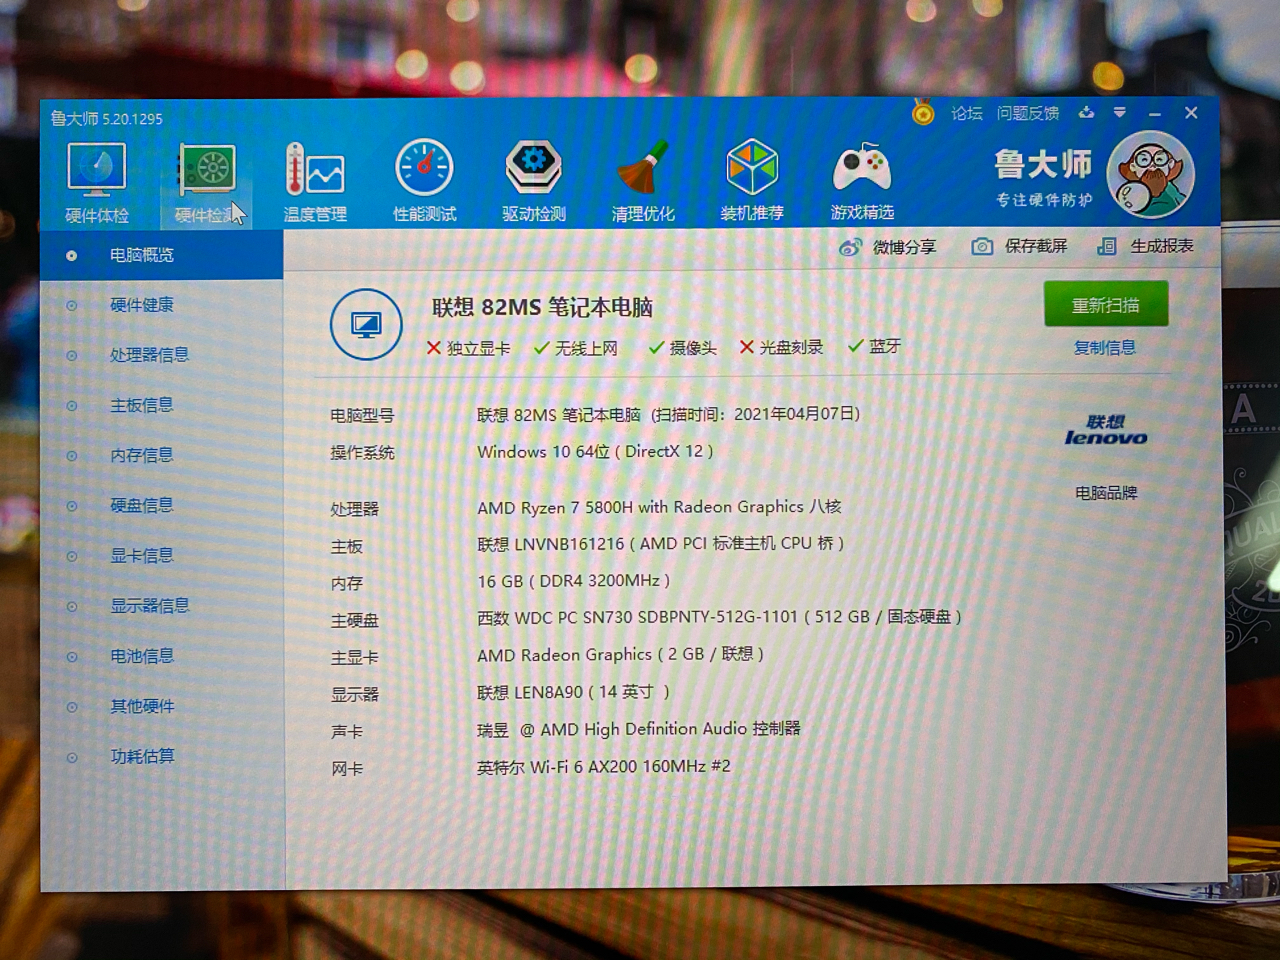Minimize the 鲁大师 window
This screenshot has height=960, width=1280.
[1155, 113]
